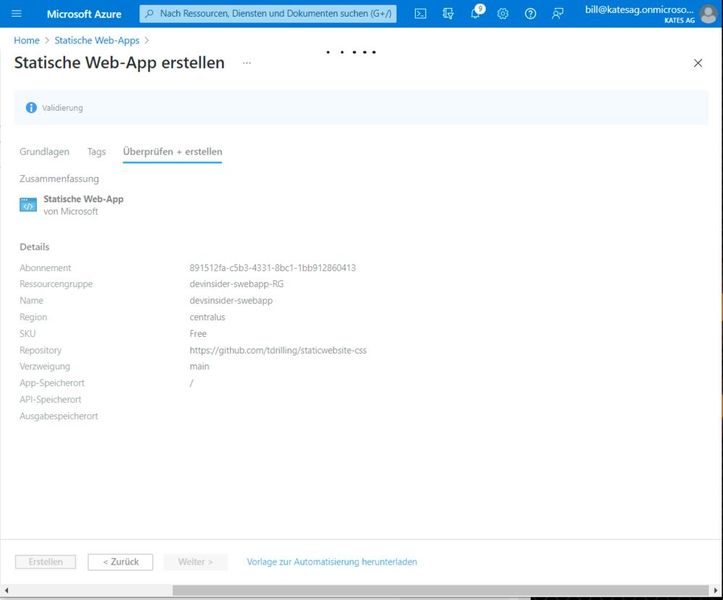
Task: Go to the Home breadcrumb
Action: (x=26, y=41)
